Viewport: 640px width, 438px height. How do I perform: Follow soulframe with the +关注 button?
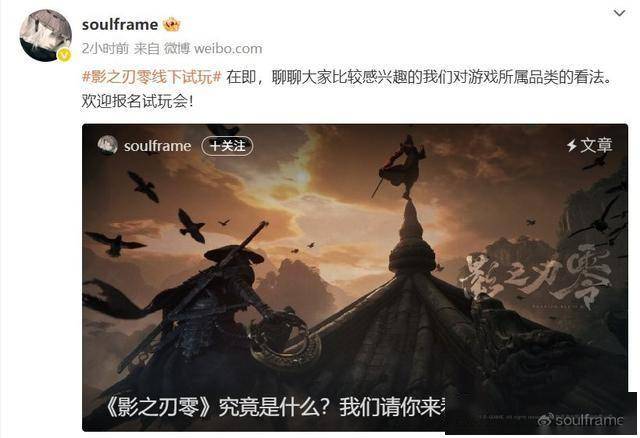[x=227, y=146]
